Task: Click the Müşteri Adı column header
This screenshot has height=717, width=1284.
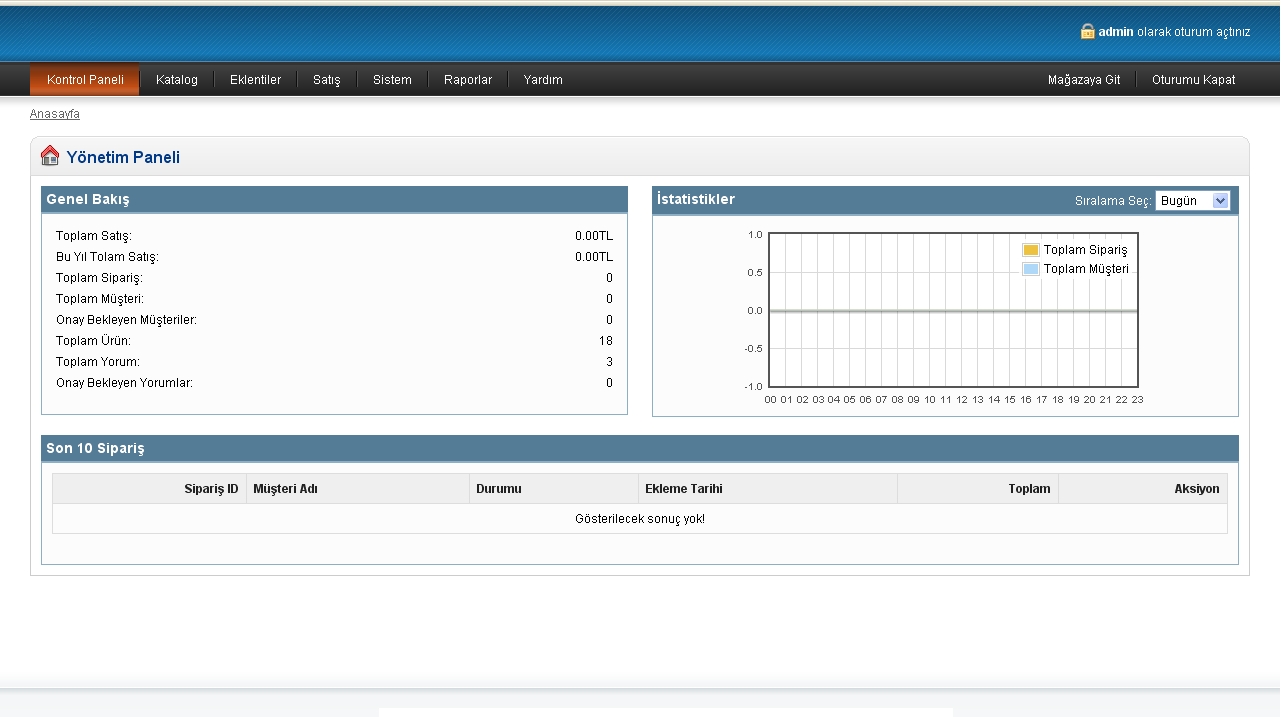Action: pos(286,489)
